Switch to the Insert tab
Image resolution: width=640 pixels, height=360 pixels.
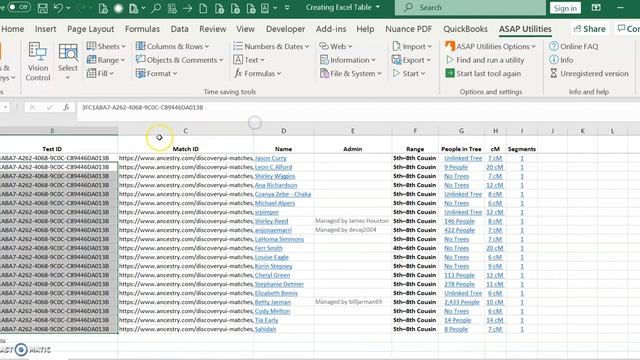tap(45, 29)
